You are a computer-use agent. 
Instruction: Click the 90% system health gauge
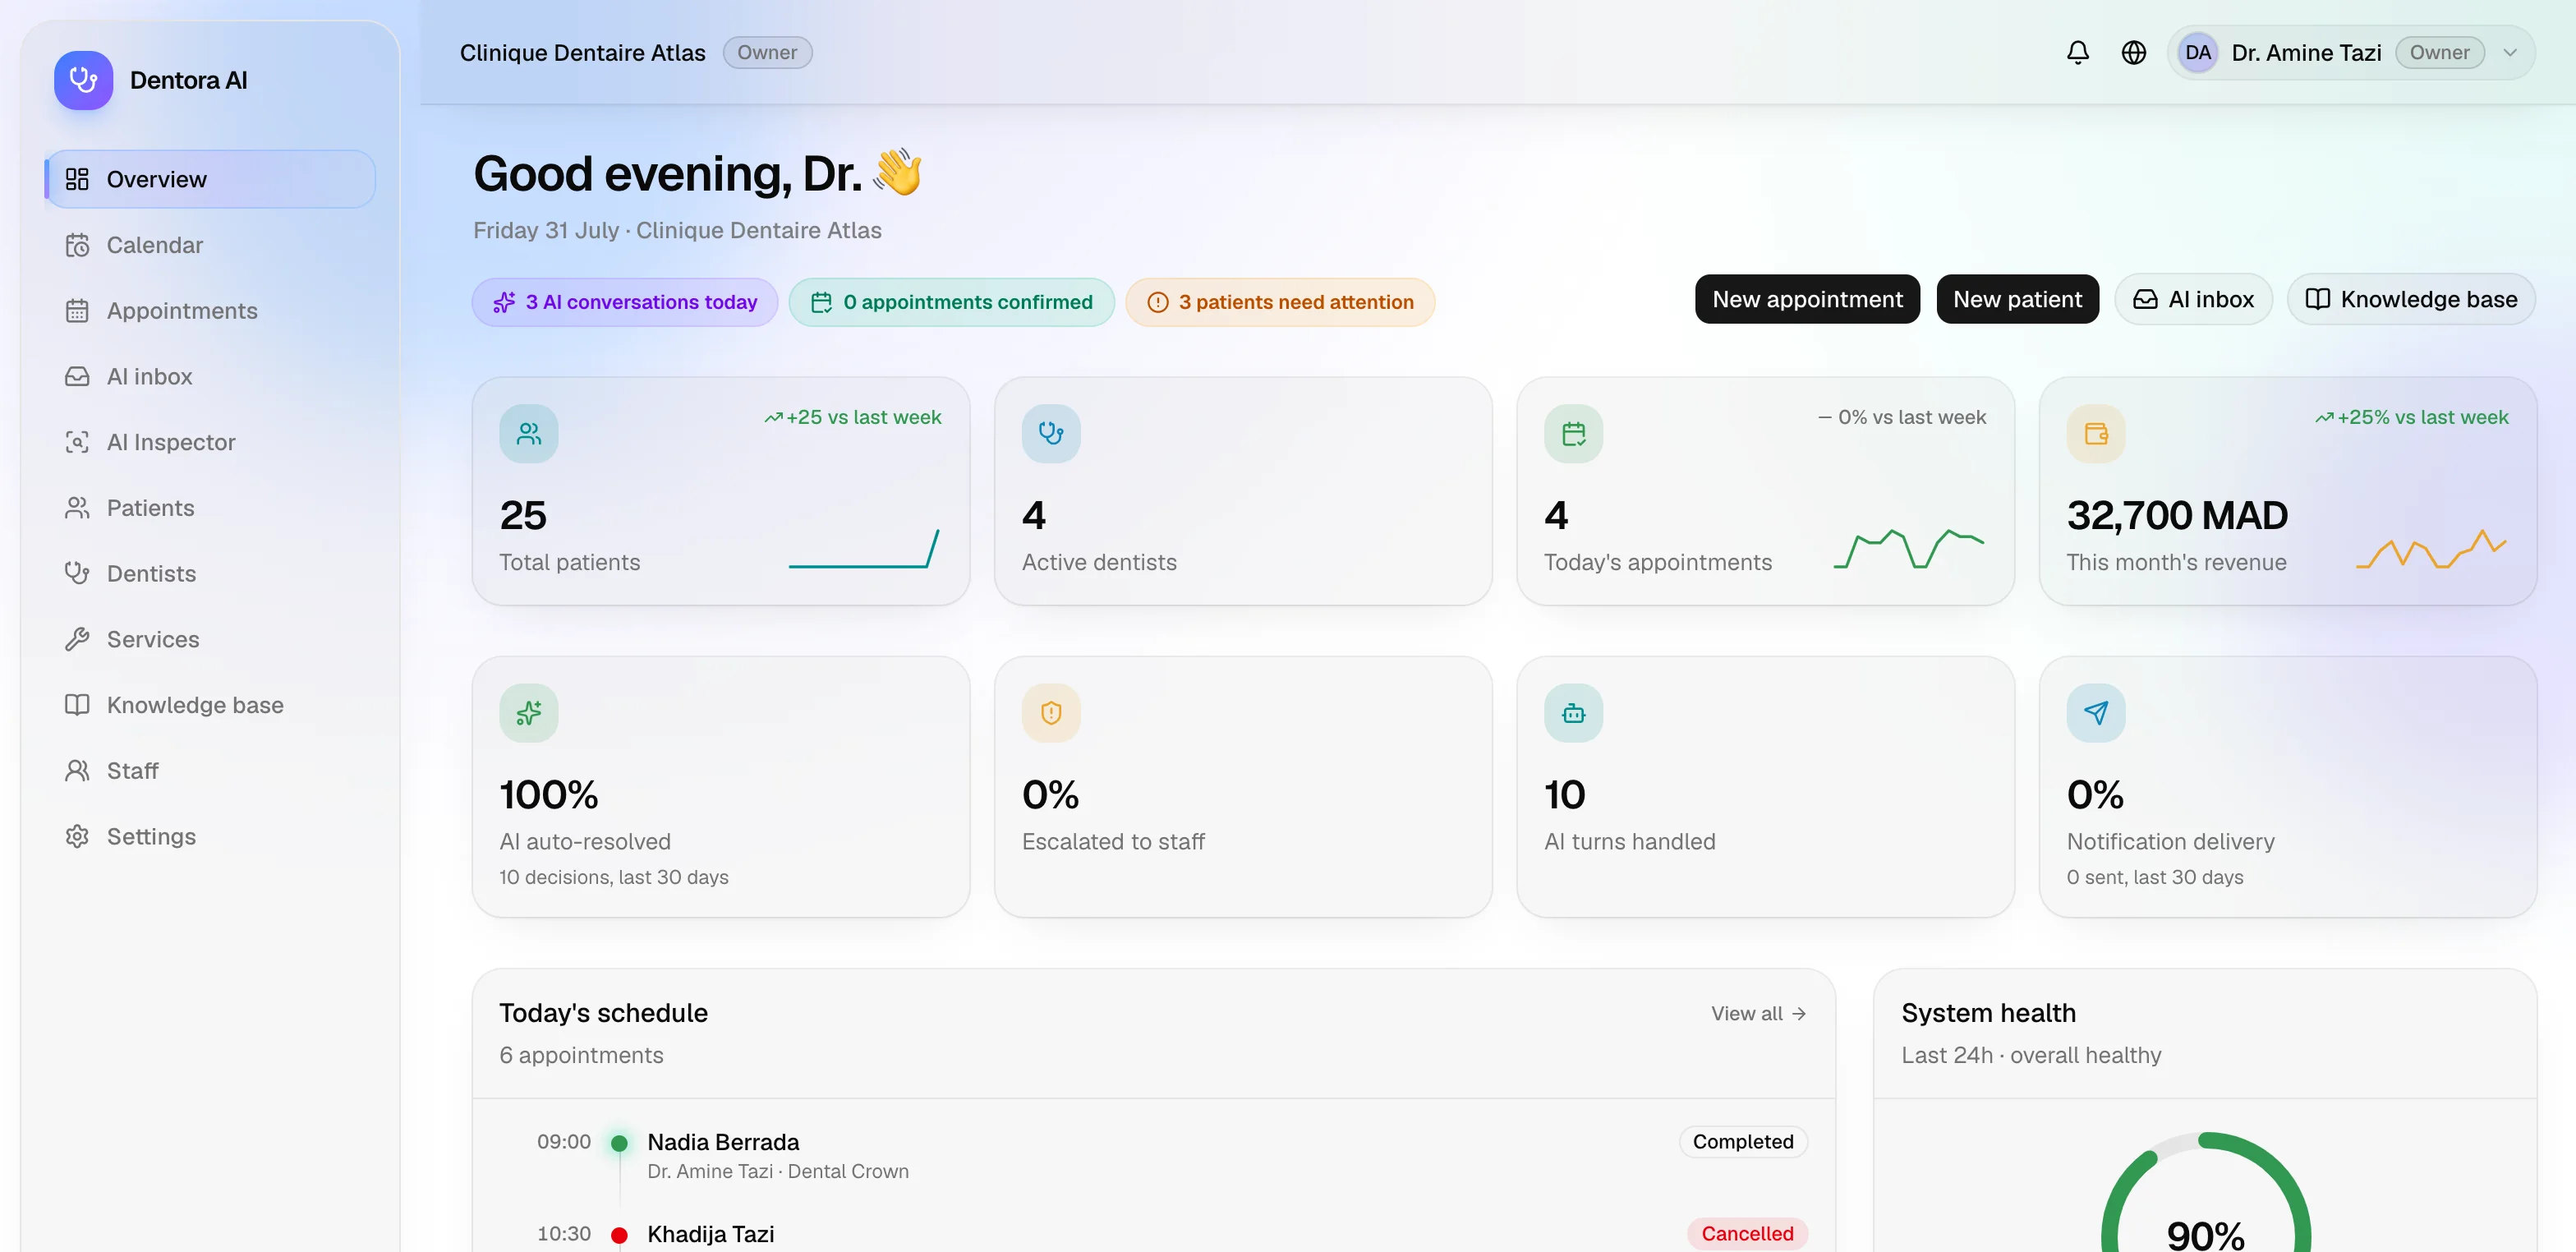[2205, 1193]
